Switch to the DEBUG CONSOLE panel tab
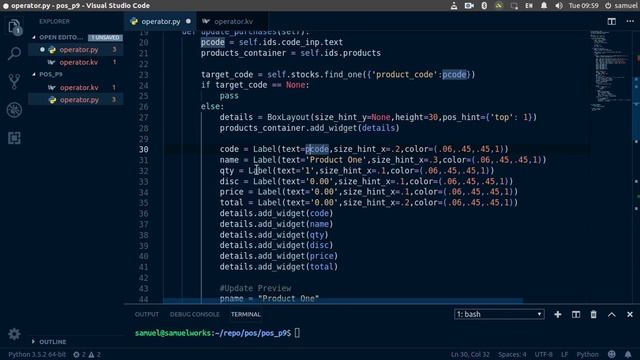 [x=195, y=314]
